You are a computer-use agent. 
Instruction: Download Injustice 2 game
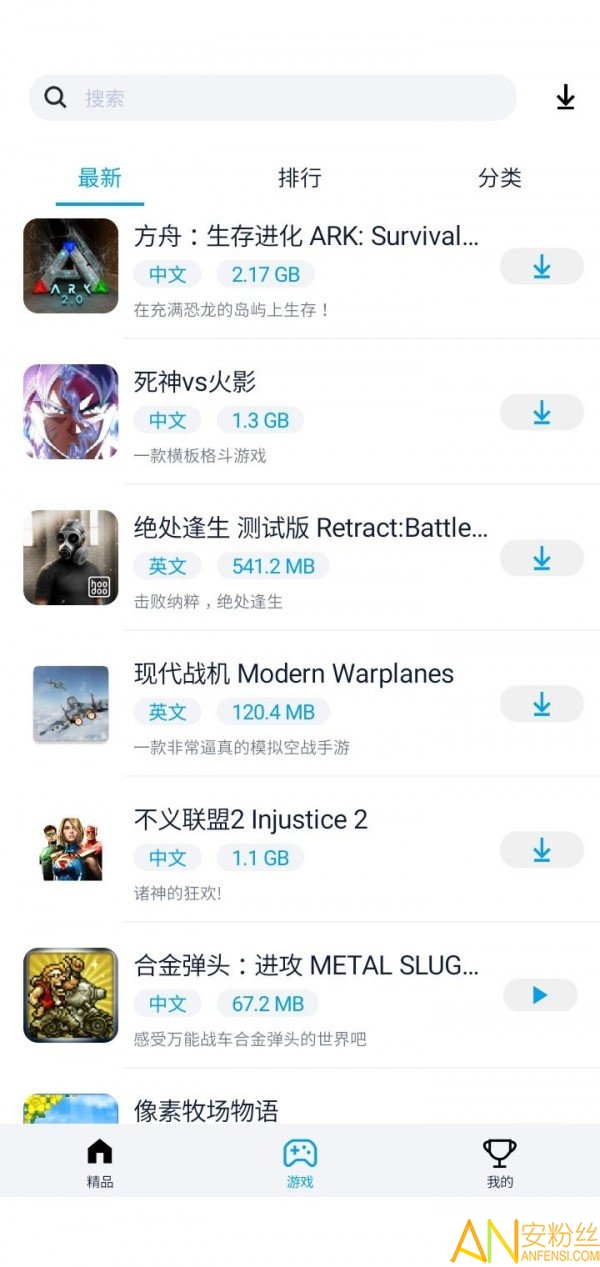(541, 850)
